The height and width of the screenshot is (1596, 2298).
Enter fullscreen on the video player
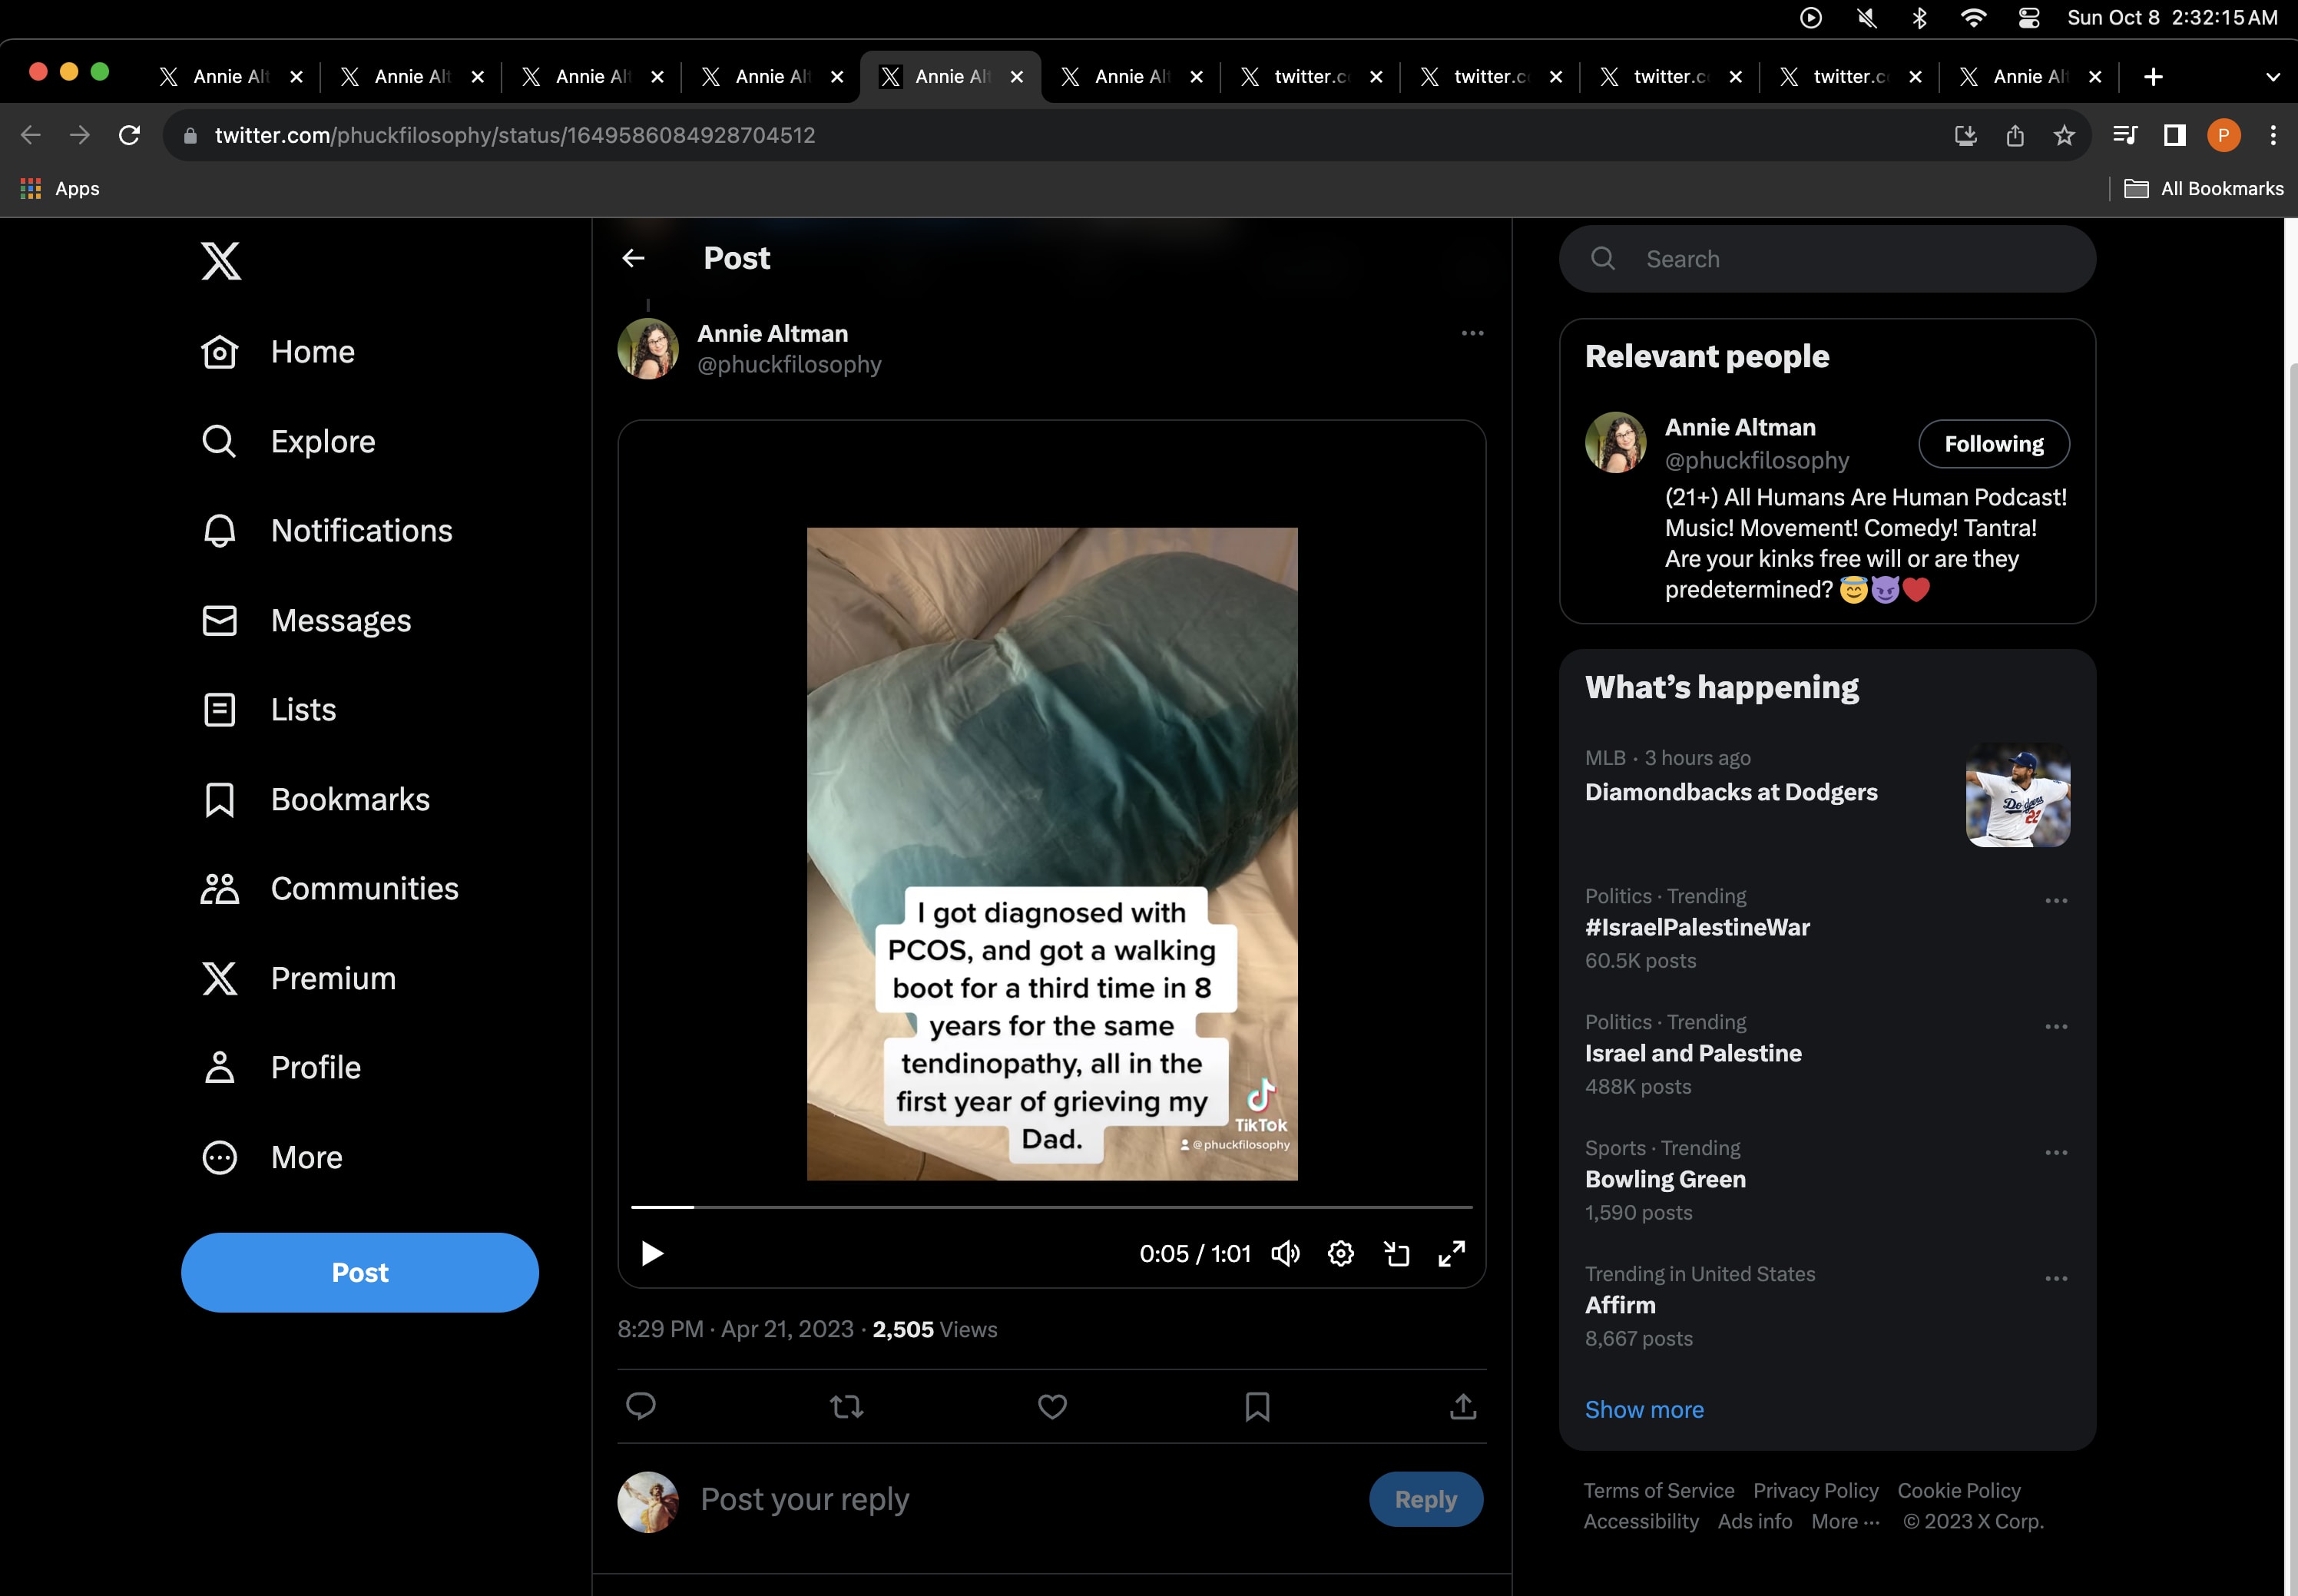point(1451,1253)
